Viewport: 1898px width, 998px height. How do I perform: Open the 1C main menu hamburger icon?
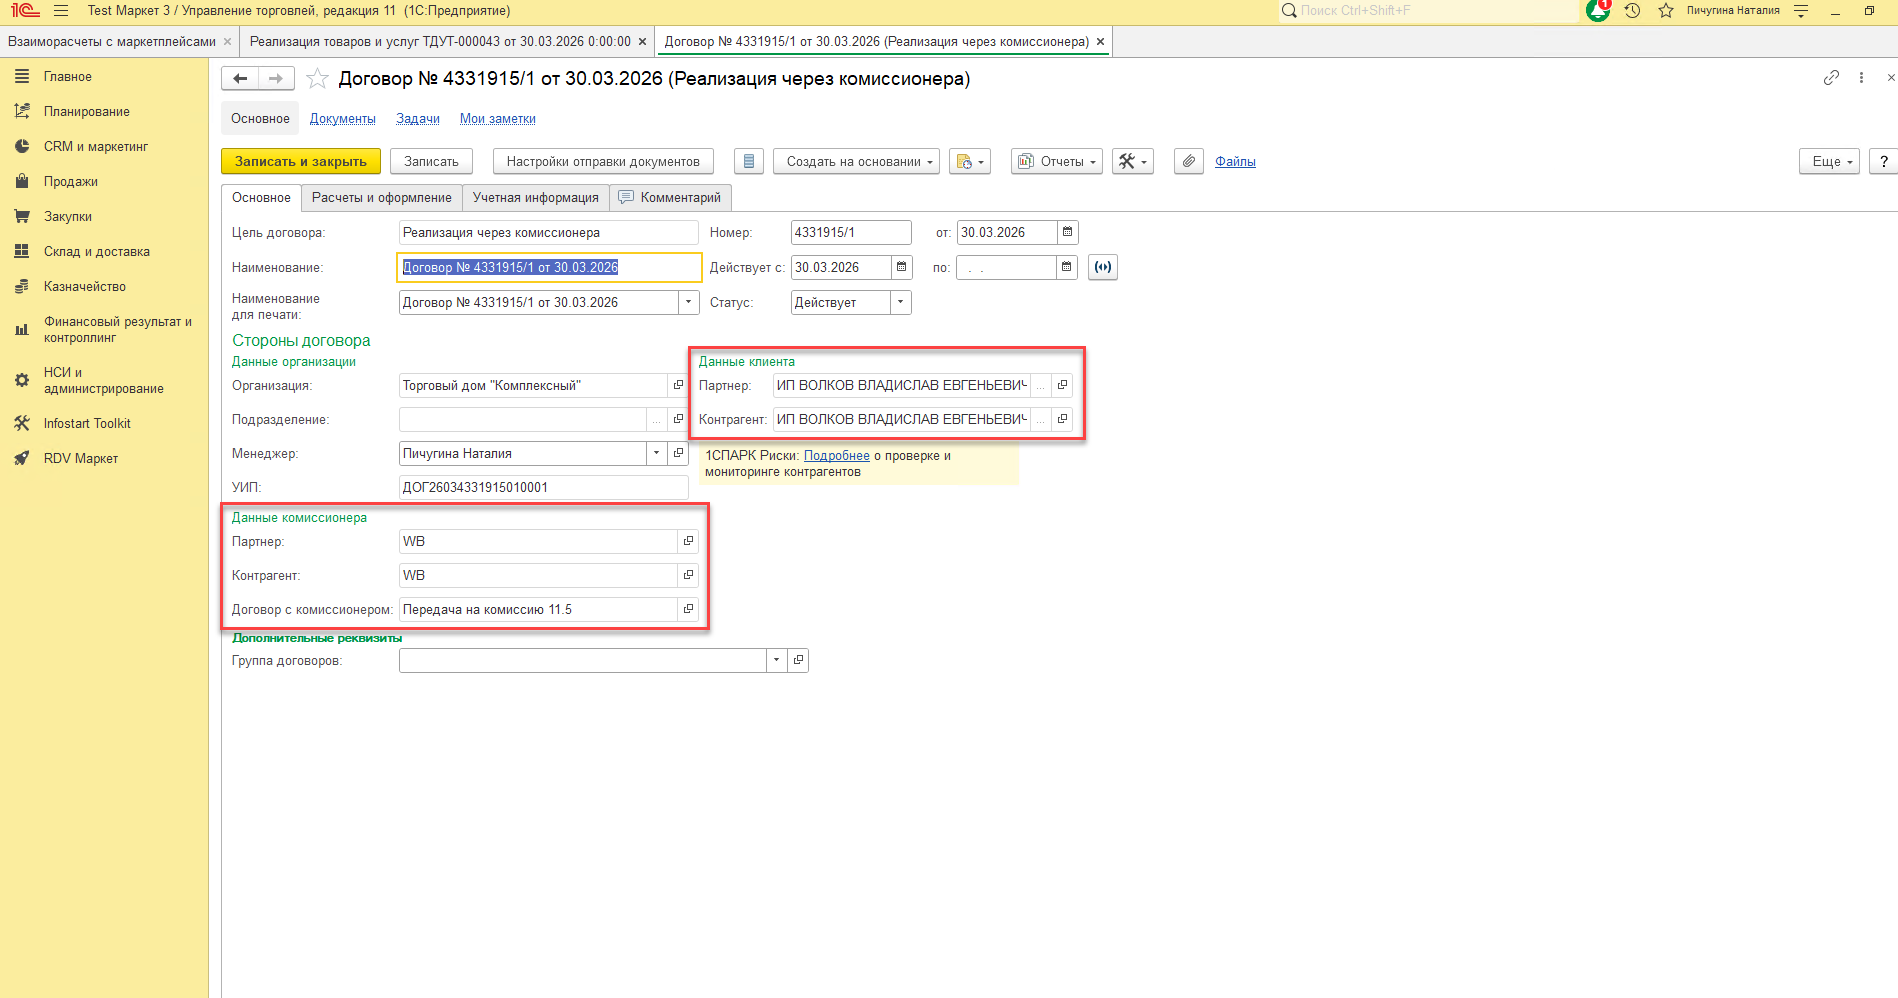(61, 11)
